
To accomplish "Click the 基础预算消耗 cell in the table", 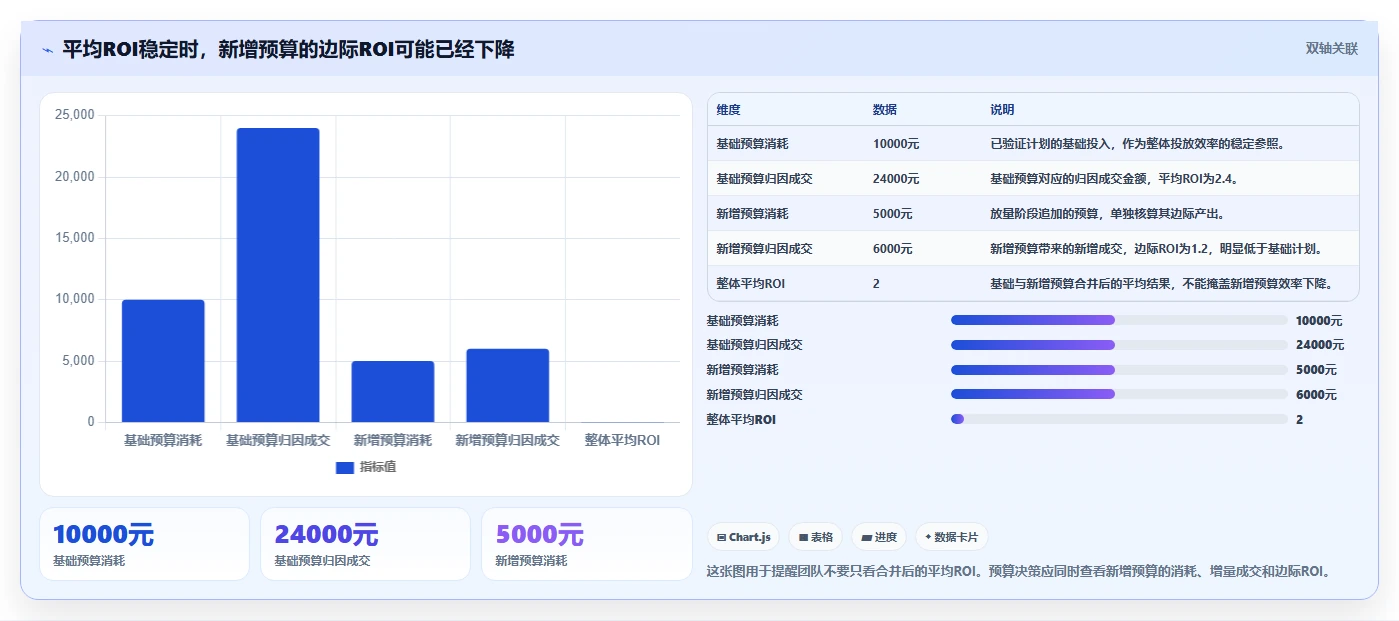I will pyautogui.click(x=752, y=144).
